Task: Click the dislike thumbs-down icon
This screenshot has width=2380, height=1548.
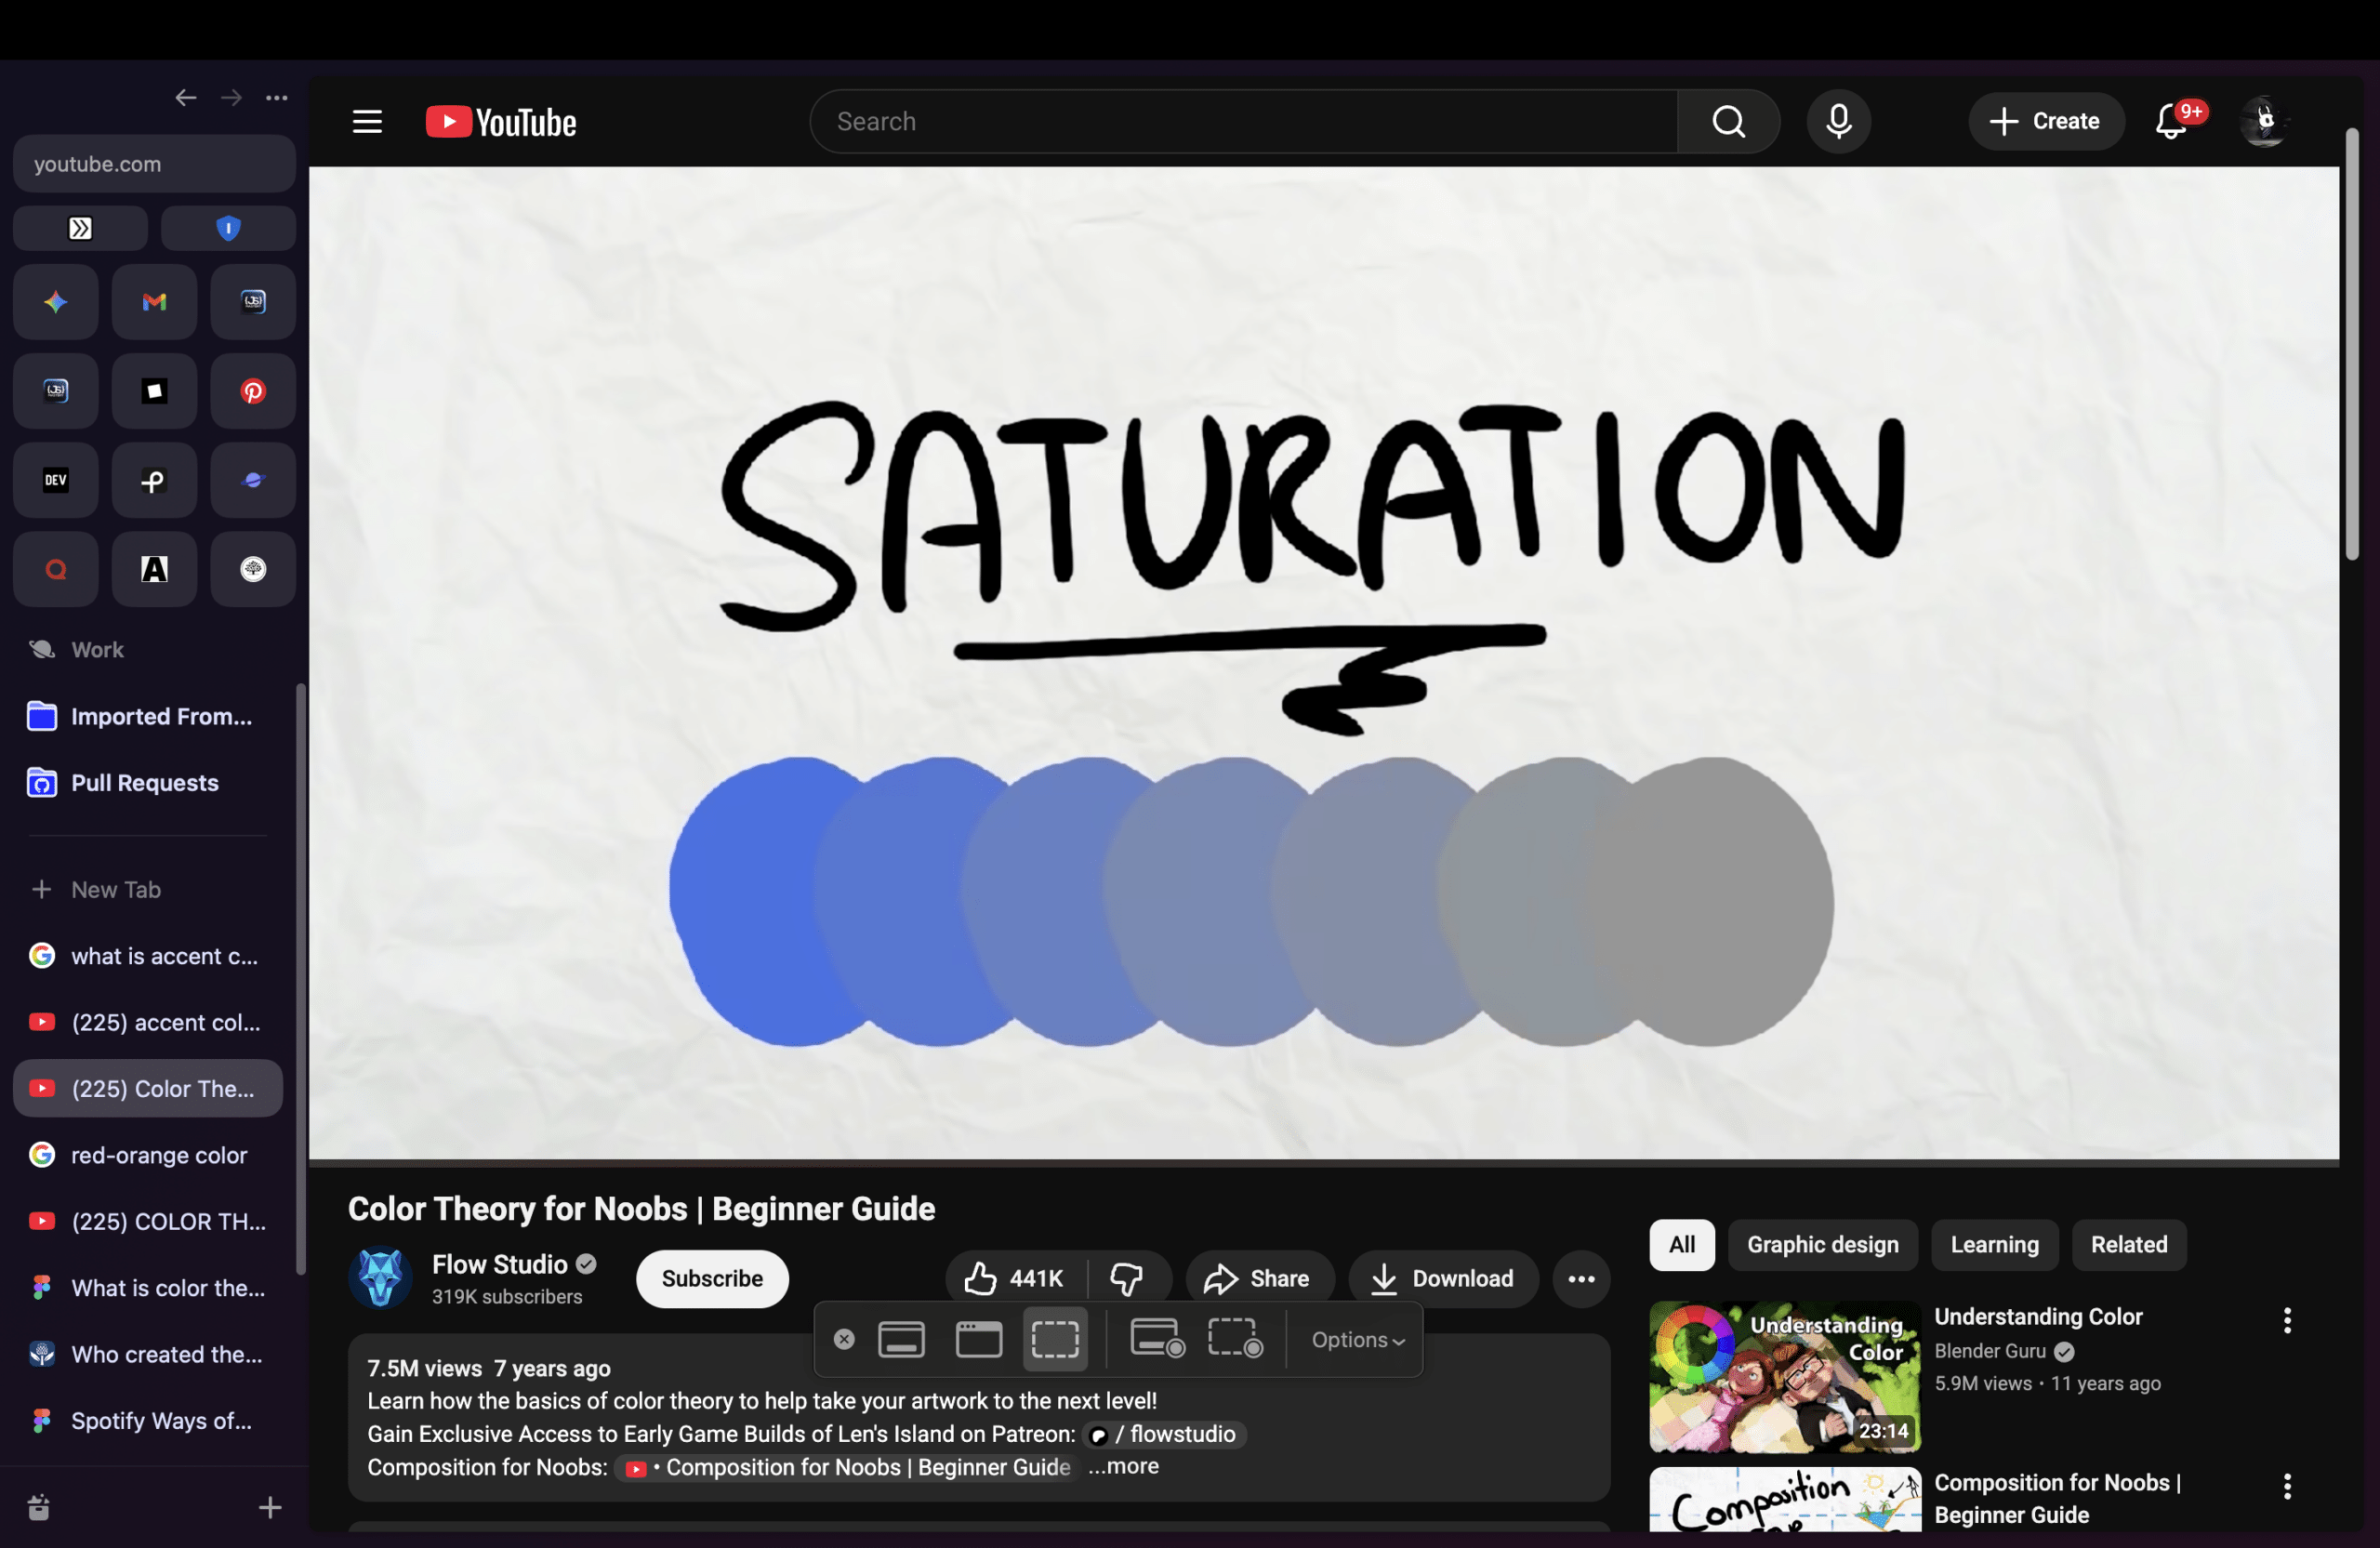Action: [x=1126, y=1278]
